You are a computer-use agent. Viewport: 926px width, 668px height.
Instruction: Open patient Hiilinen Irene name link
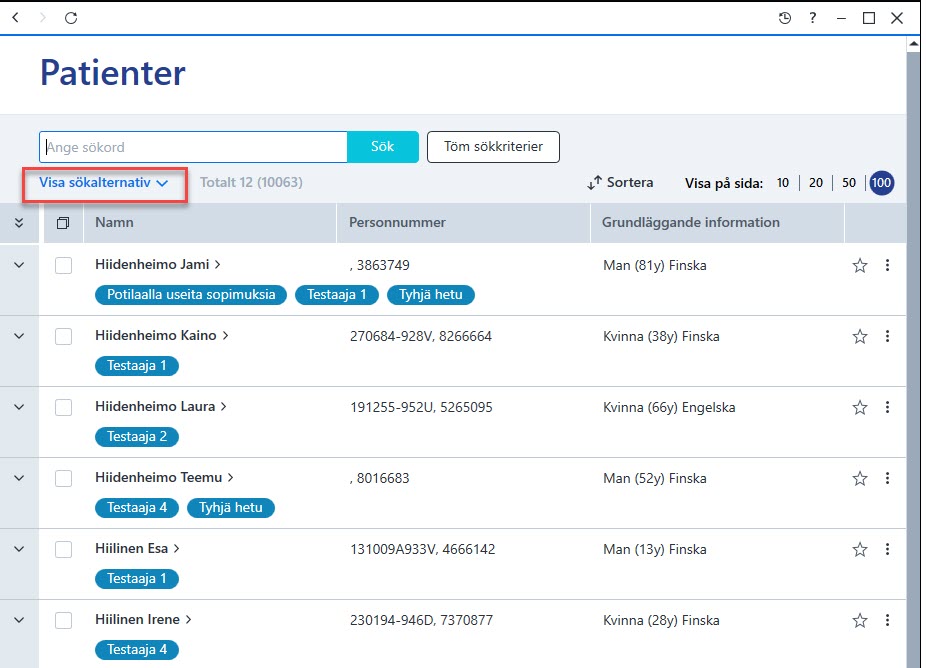(144, 620)
